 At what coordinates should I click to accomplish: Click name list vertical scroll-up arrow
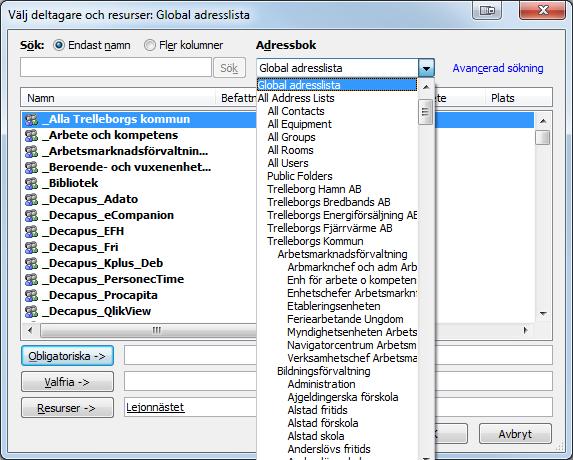pyautogui.click(x=543, y=121)
